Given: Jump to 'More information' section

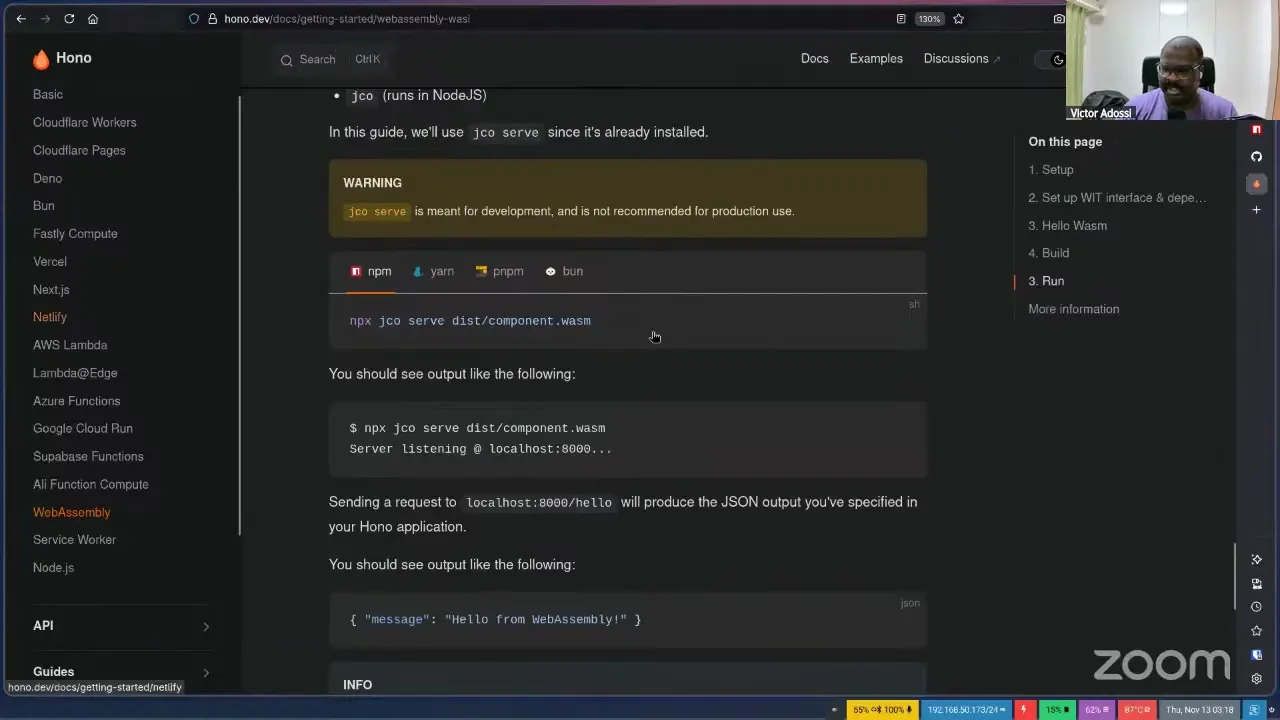Looking at the screenshot, I should [1074, 310].
